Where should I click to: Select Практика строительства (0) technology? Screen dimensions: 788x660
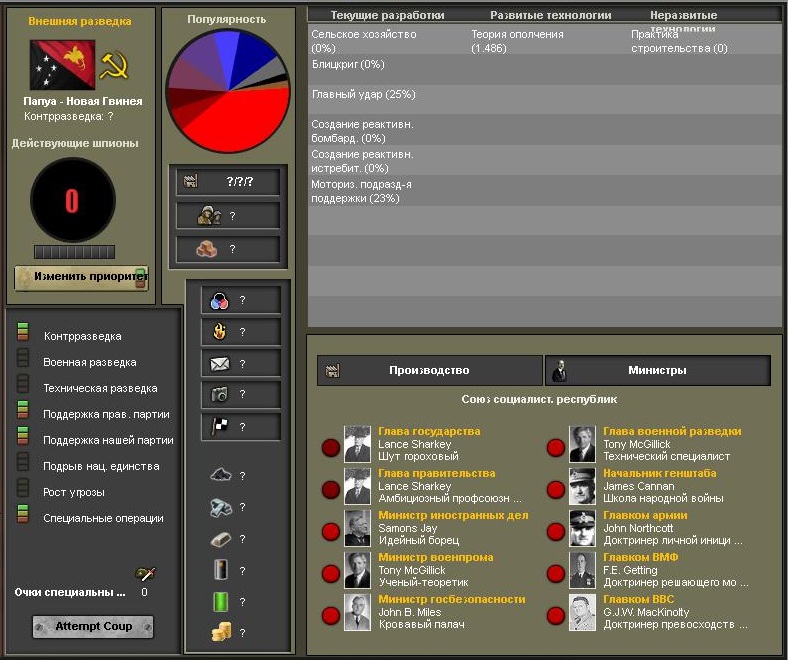(x=679, y=41)
